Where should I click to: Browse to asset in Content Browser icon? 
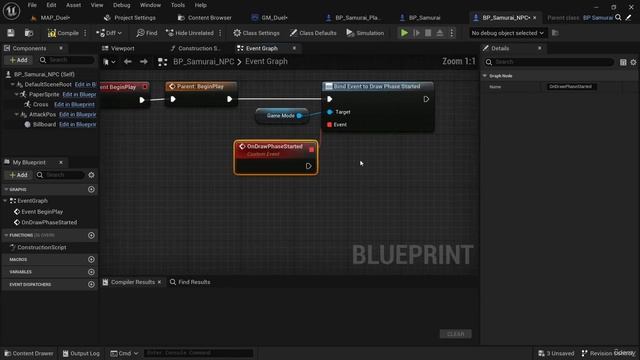tap(29, 33)
